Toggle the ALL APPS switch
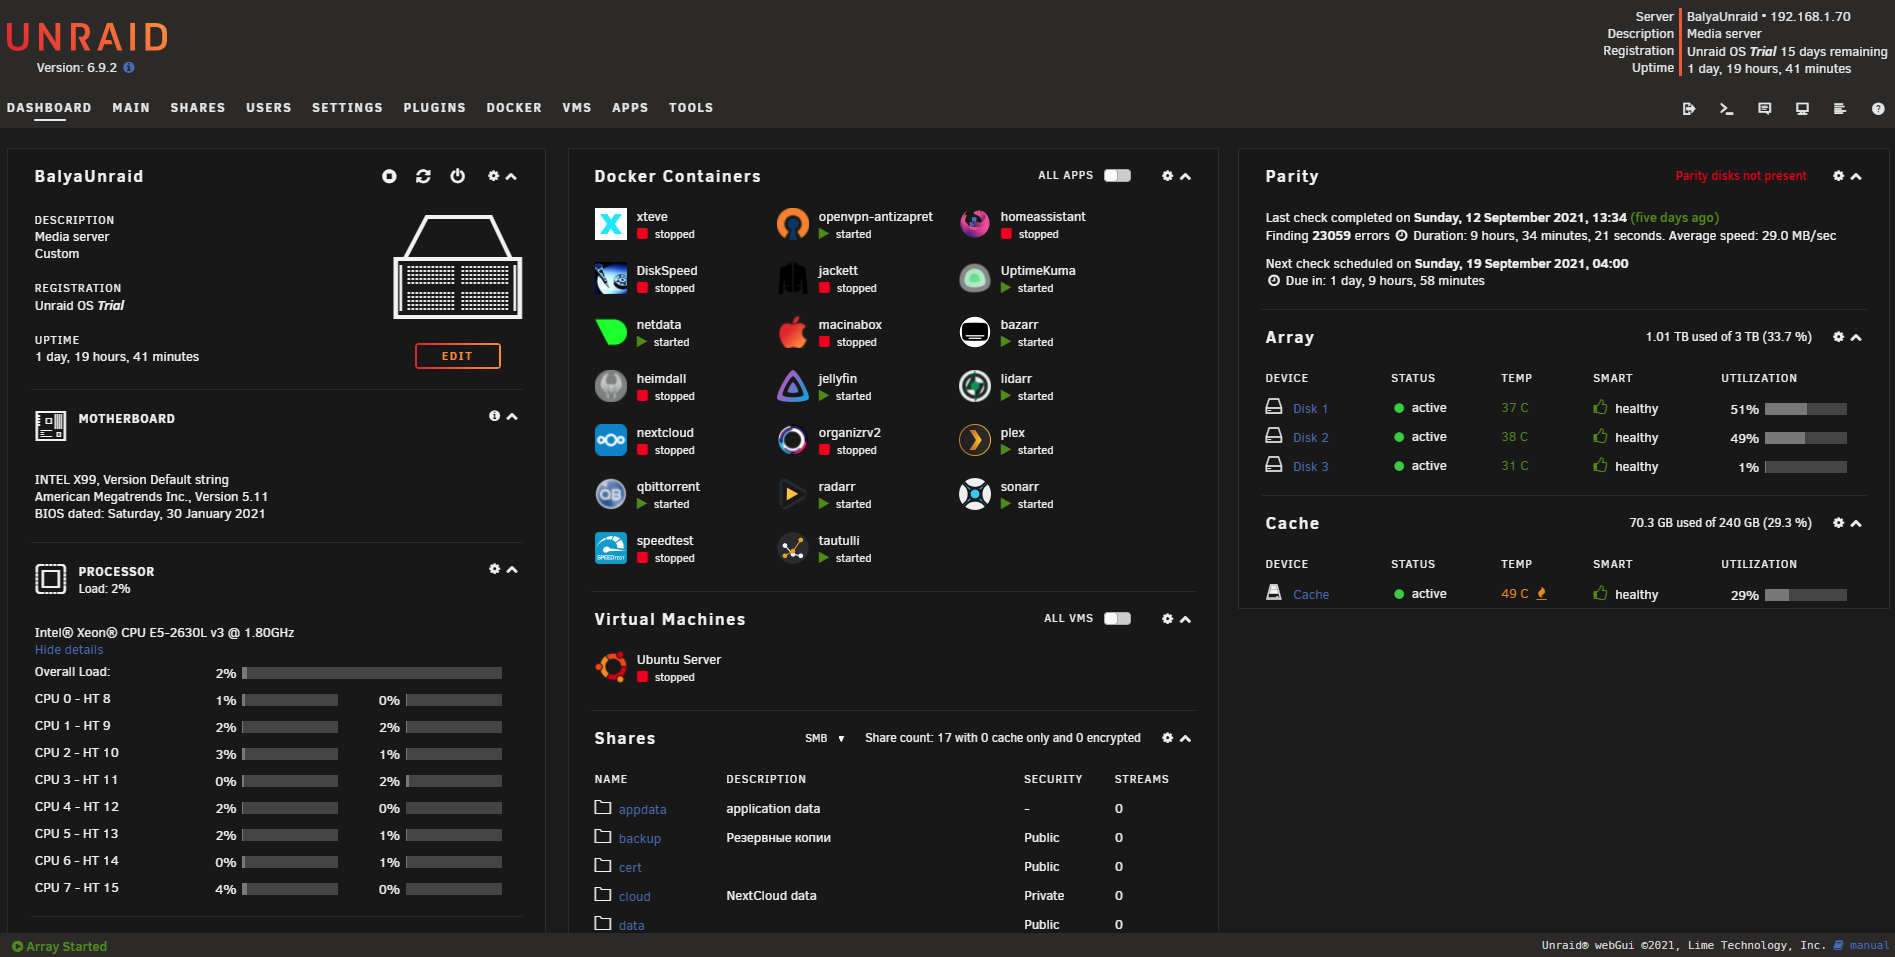The height and width of the screenshot is (957, 1895). coord(1117,176)
